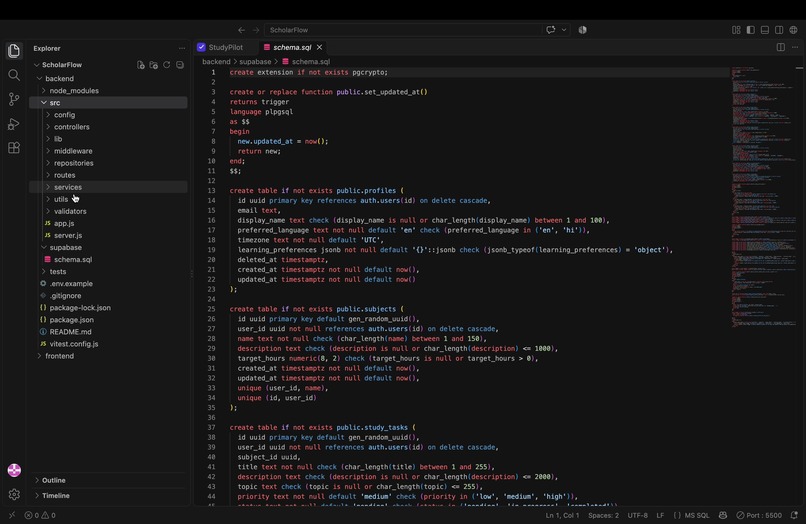Open the globe icon in title bar
Screen dimensions: 806x524
794,30
